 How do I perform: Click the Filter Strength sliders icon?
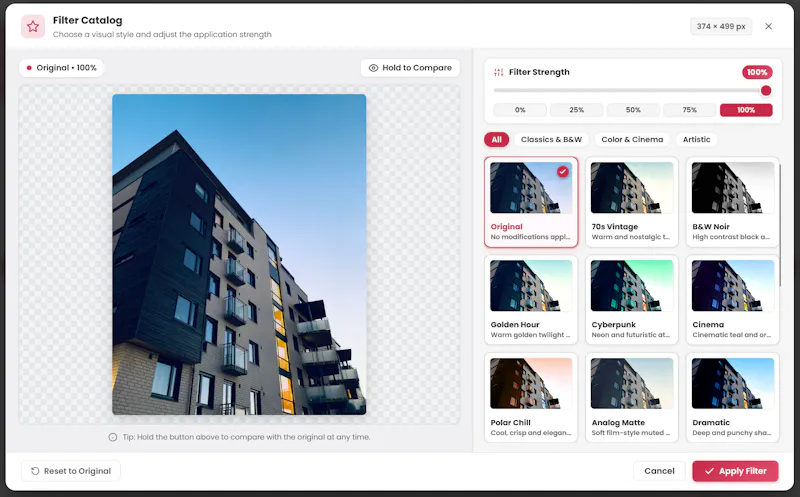(x=498, y=72)
